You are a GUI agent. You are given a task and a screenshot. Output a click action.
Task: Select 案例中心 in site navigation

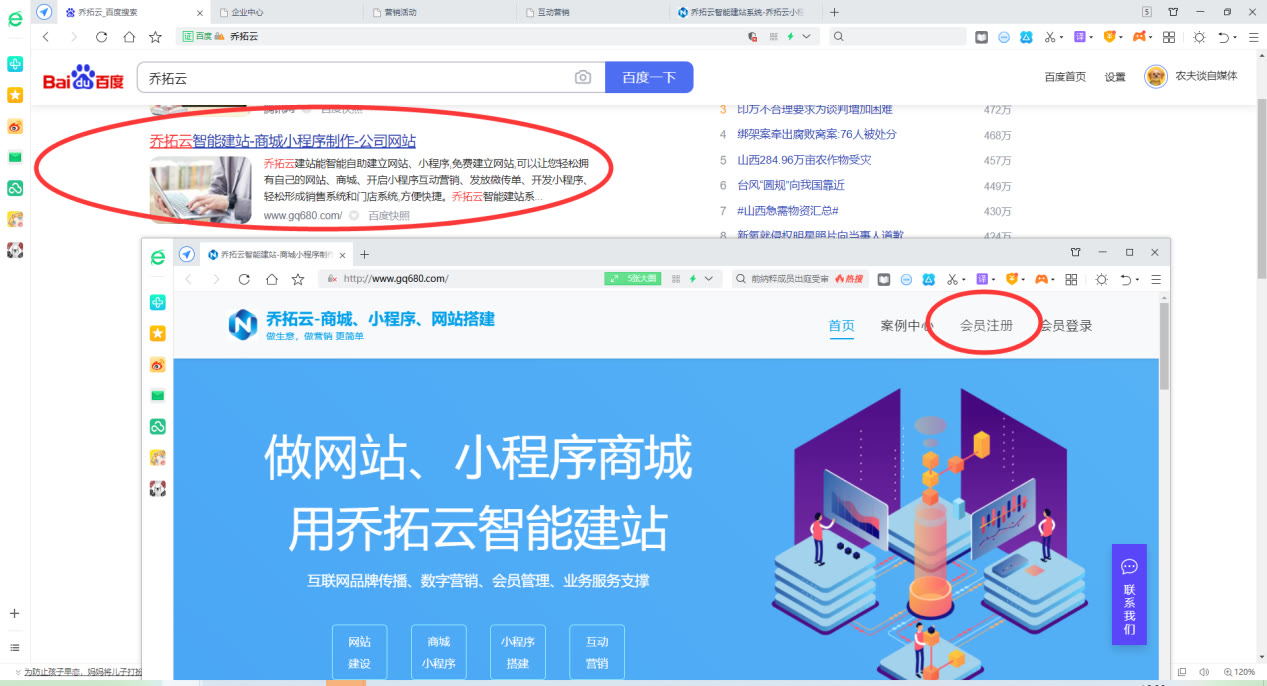[907, 325]
